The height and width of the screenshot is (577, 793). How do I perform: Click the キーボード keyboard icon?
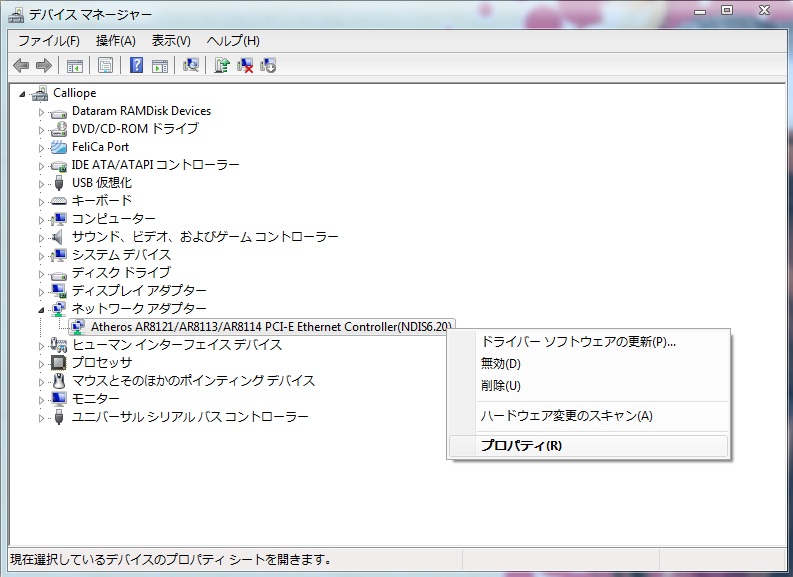tap(59, 201)
